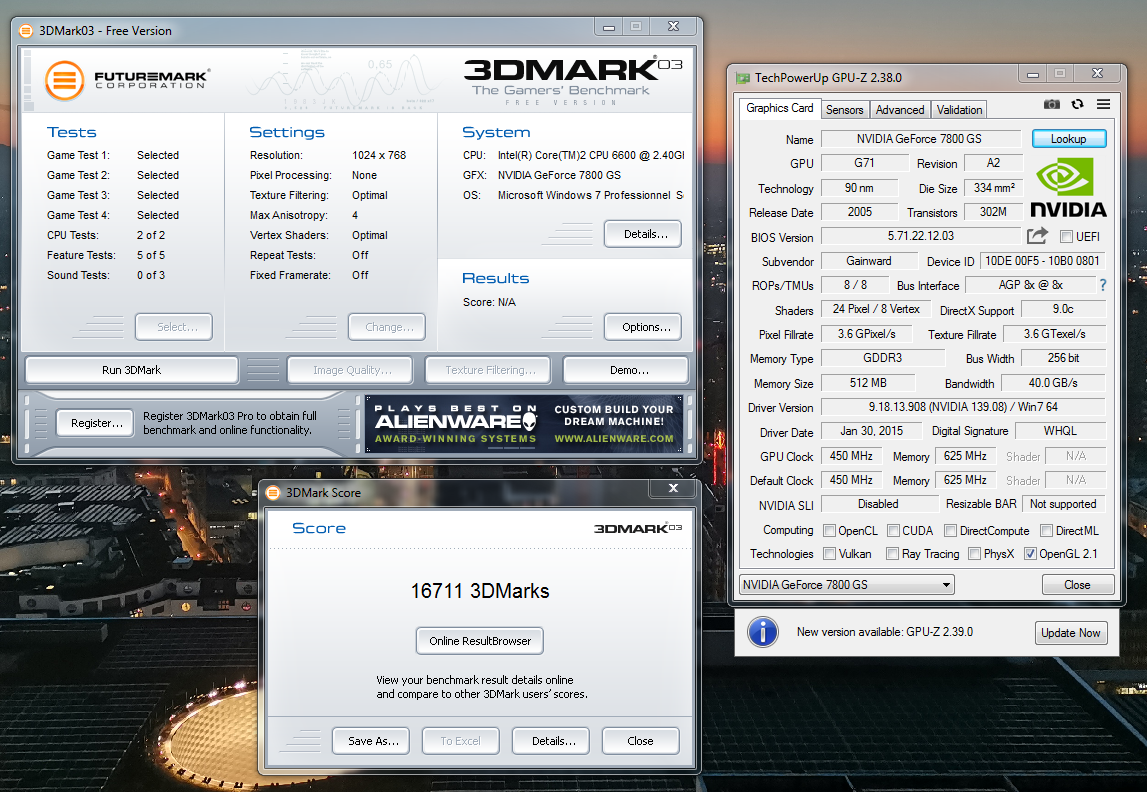Viewport: 1147px width, 792px height.
Task: Click the Close button in GPU-Z
Action: click(x=1078, y=584)
